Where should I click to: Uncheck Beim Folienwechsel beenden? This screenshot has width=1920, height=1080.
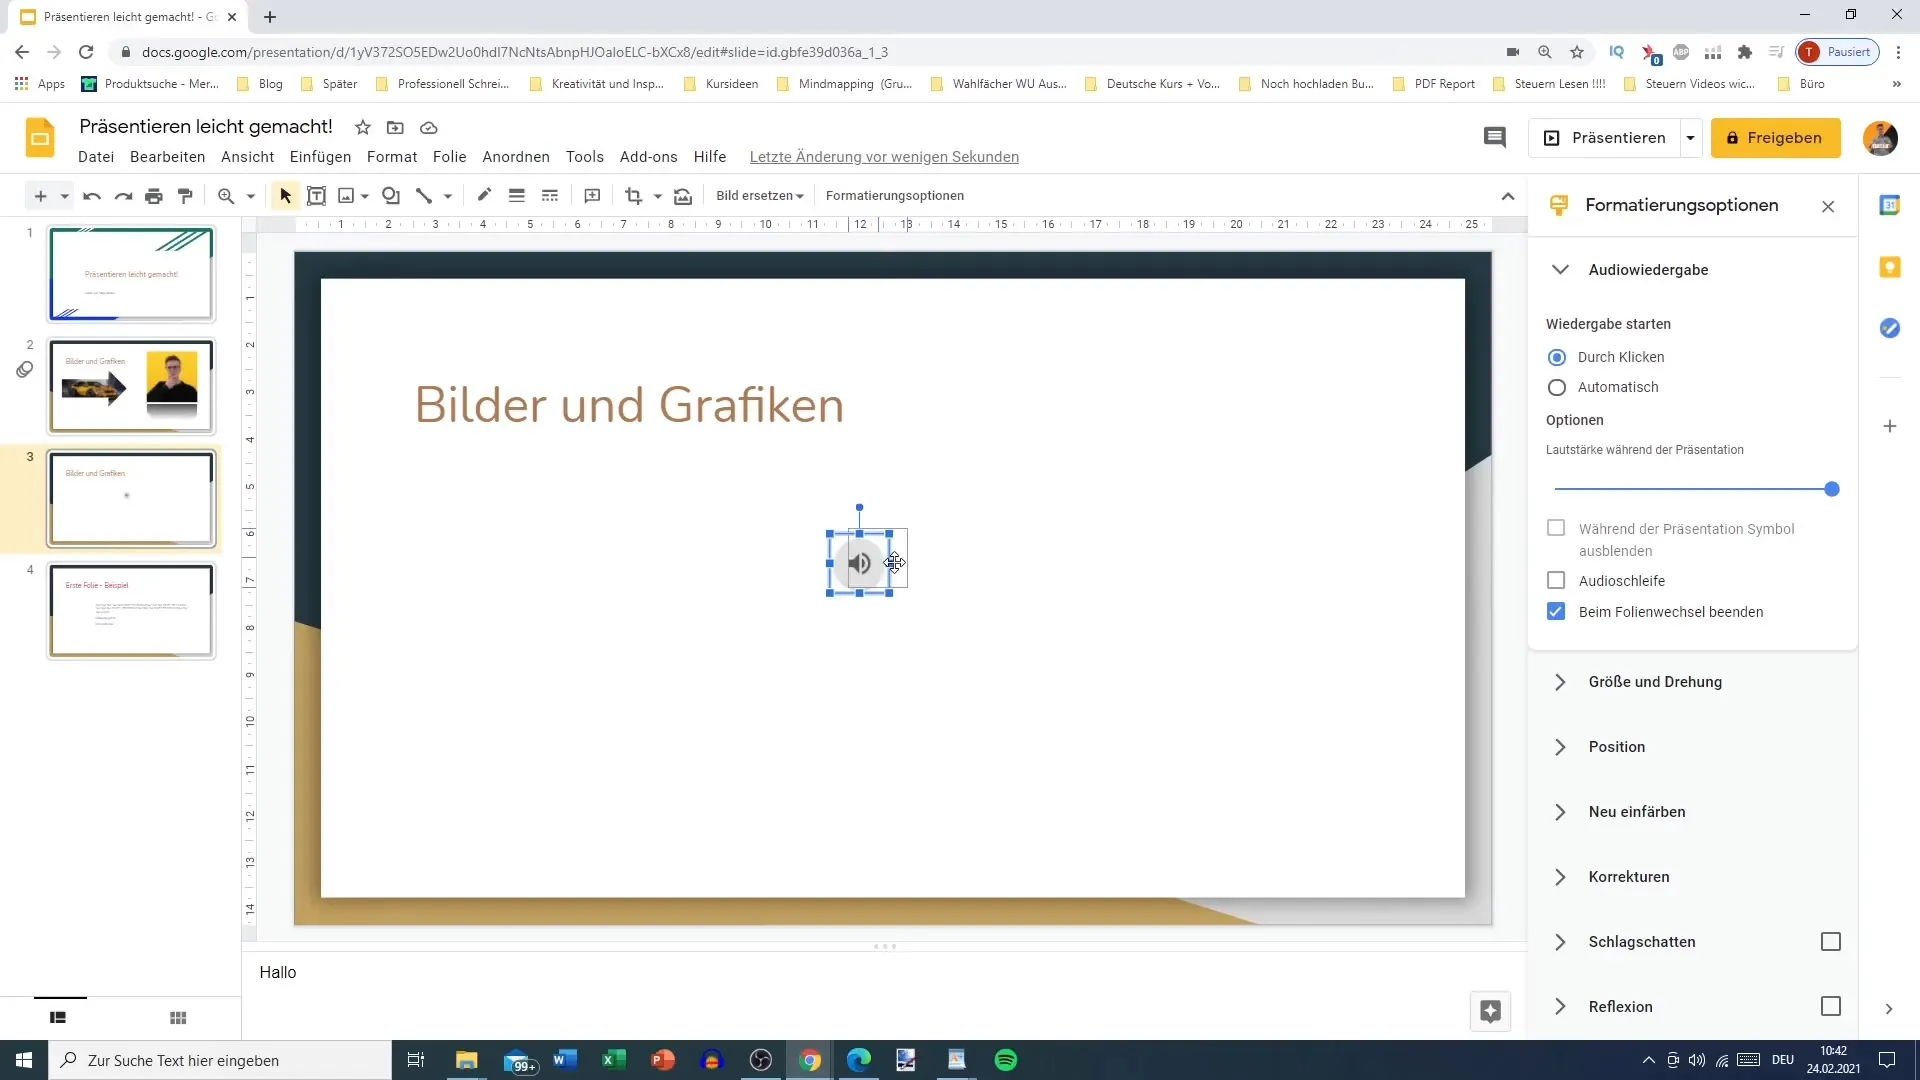(x=1556, y=612)
